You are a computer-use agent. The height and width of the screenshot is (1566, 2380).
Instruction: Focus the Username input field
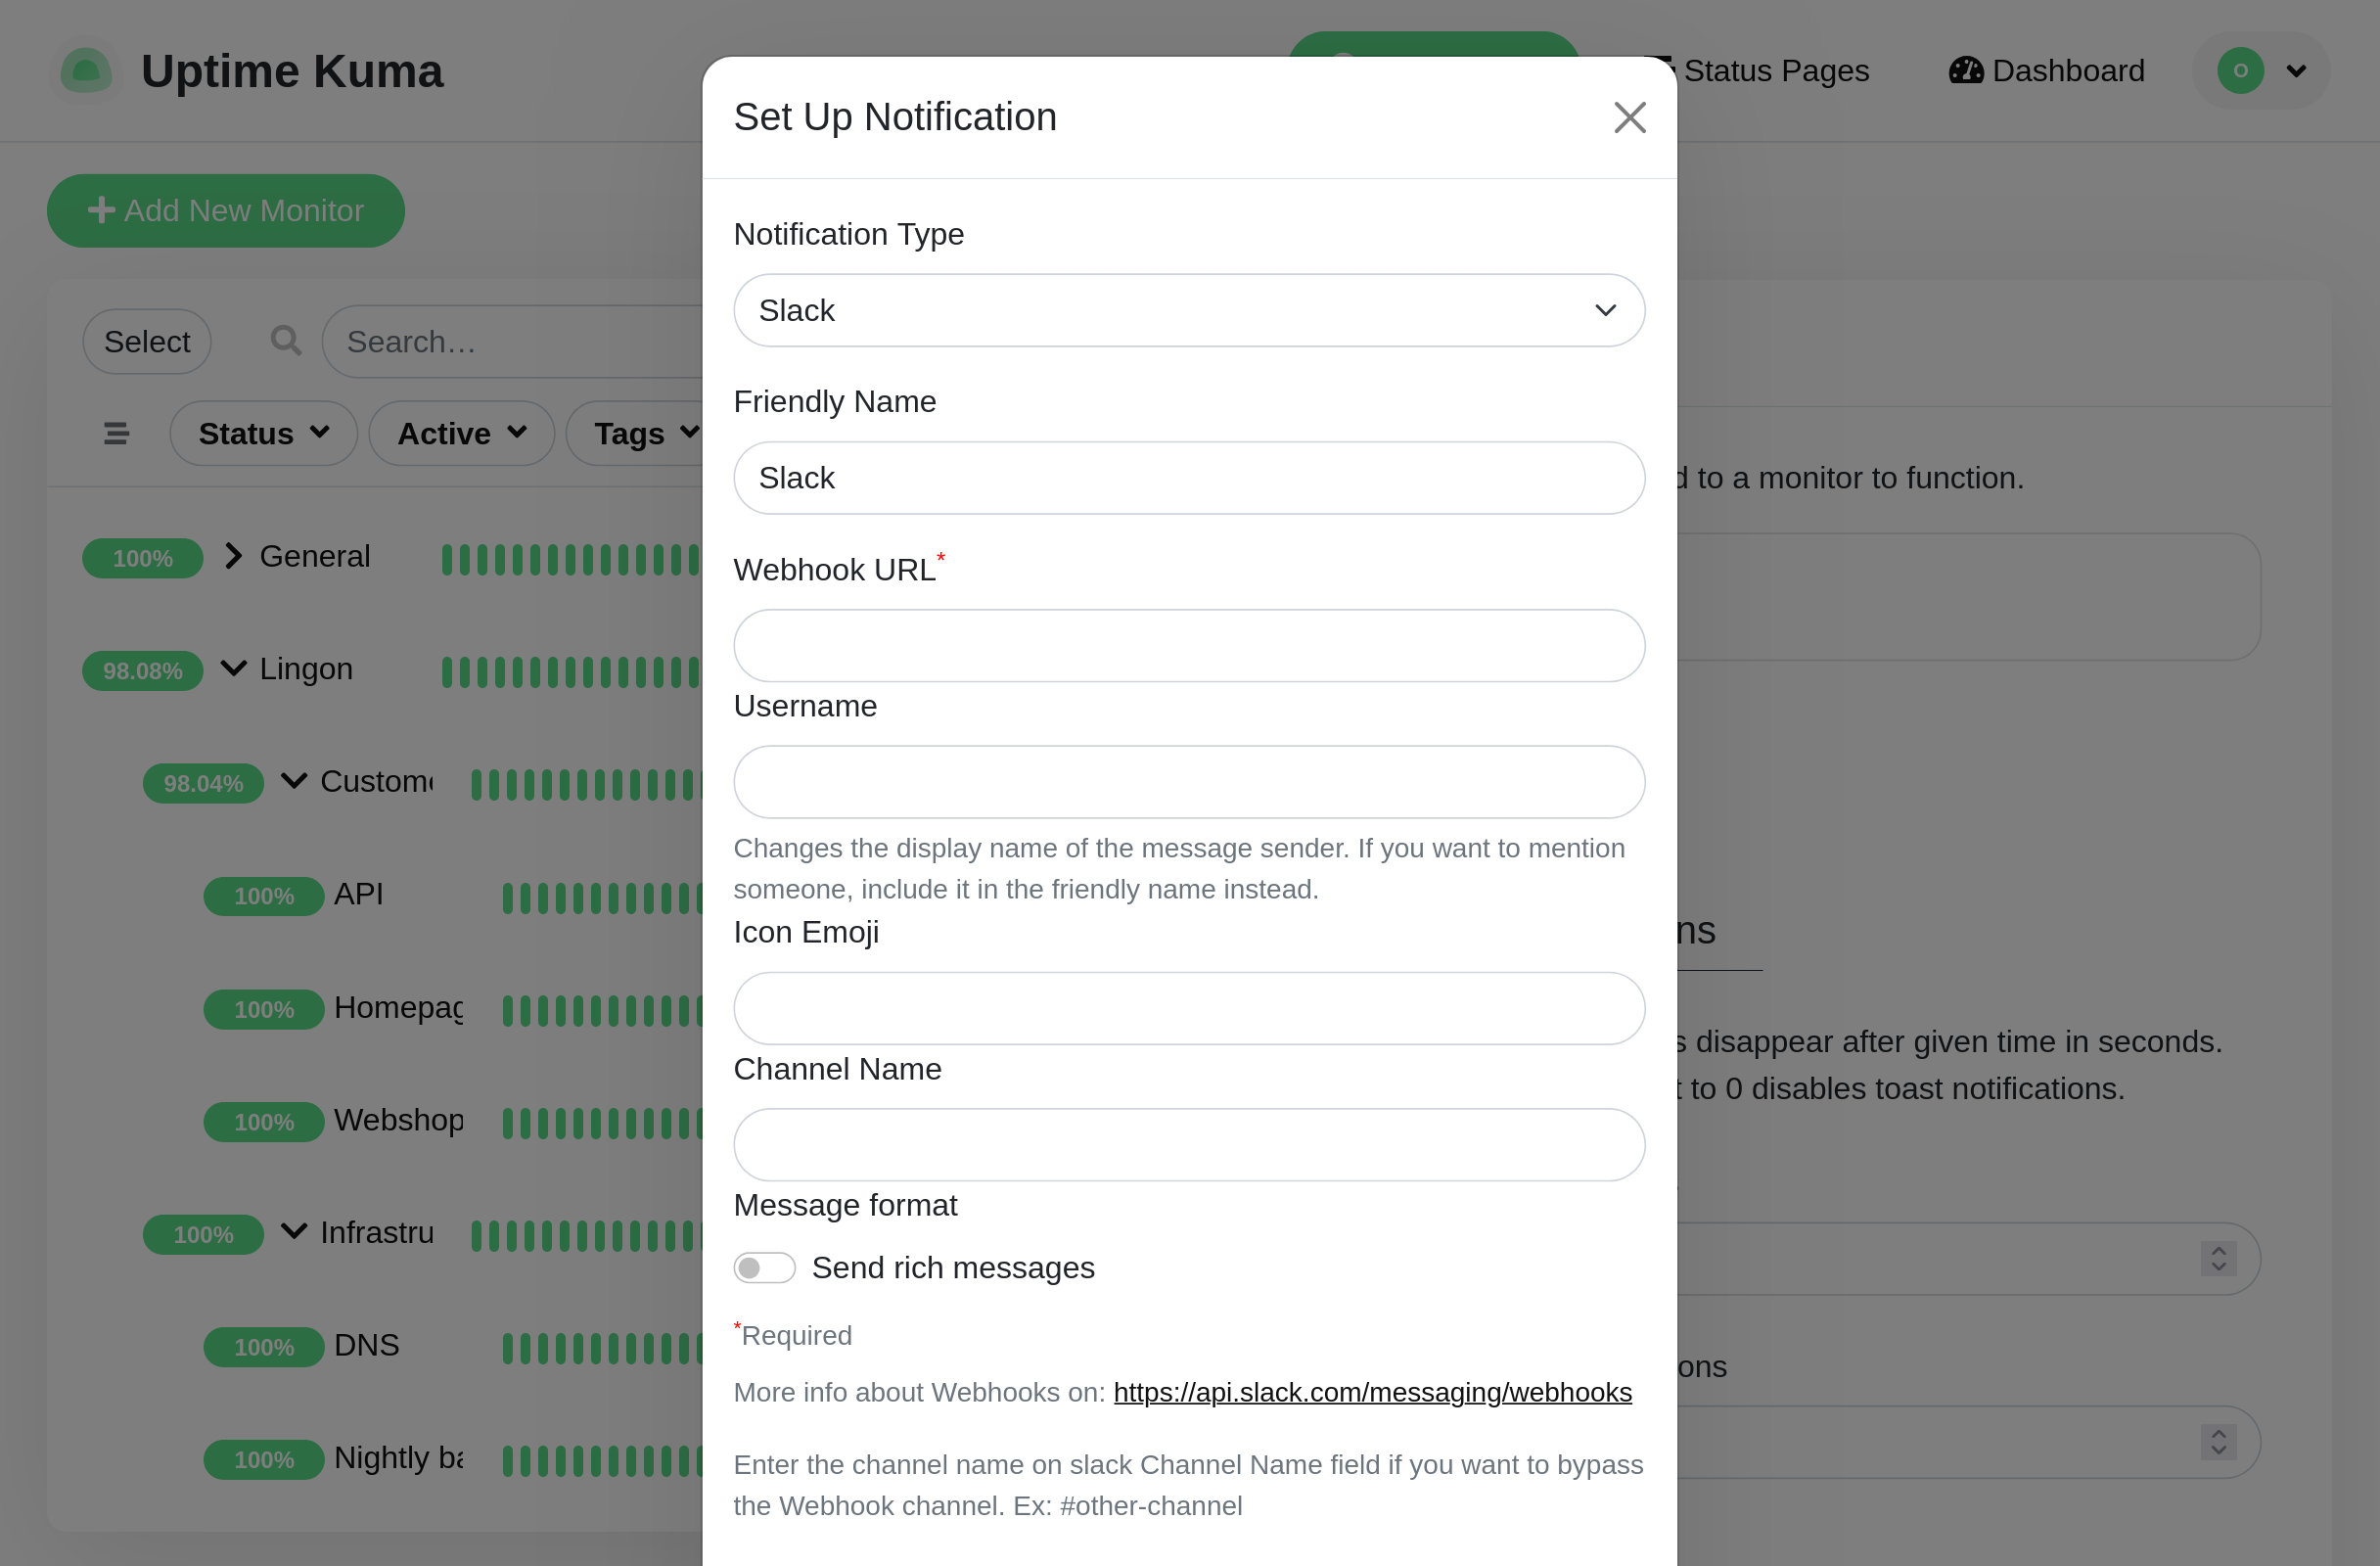click(x=1189, y=782)
